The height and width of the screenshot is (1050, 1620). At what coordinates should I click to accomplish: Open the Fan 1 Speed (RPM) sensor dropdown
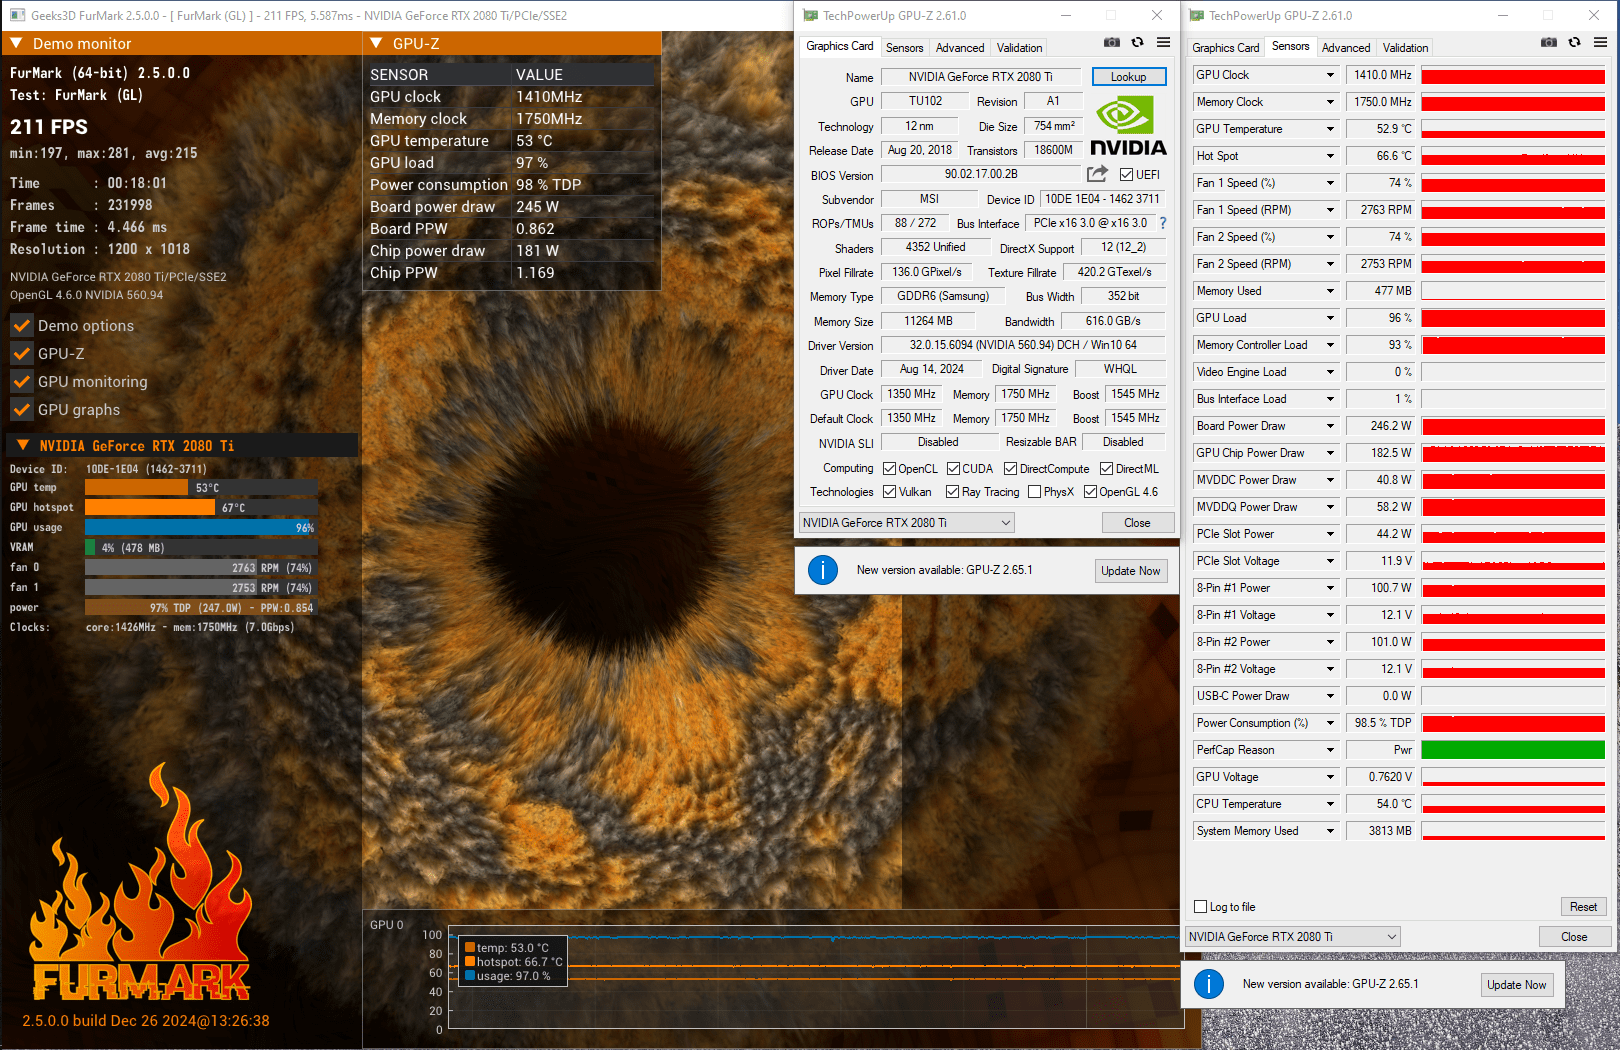(x=1330, y=210)
